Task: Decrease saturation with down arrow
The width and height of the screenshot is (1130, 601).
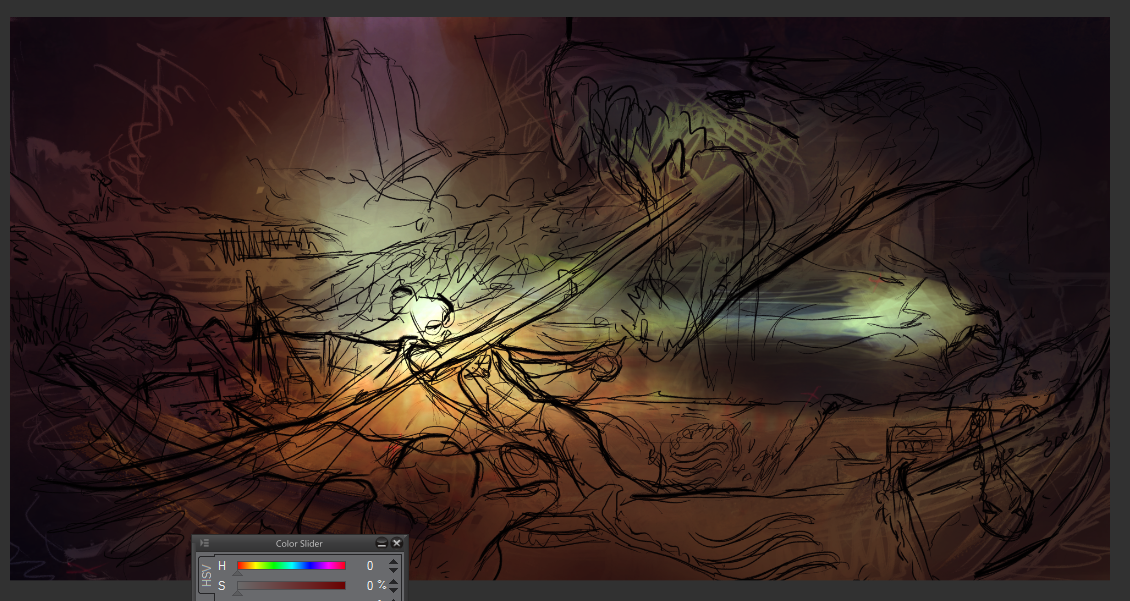Action: (393, 590)
